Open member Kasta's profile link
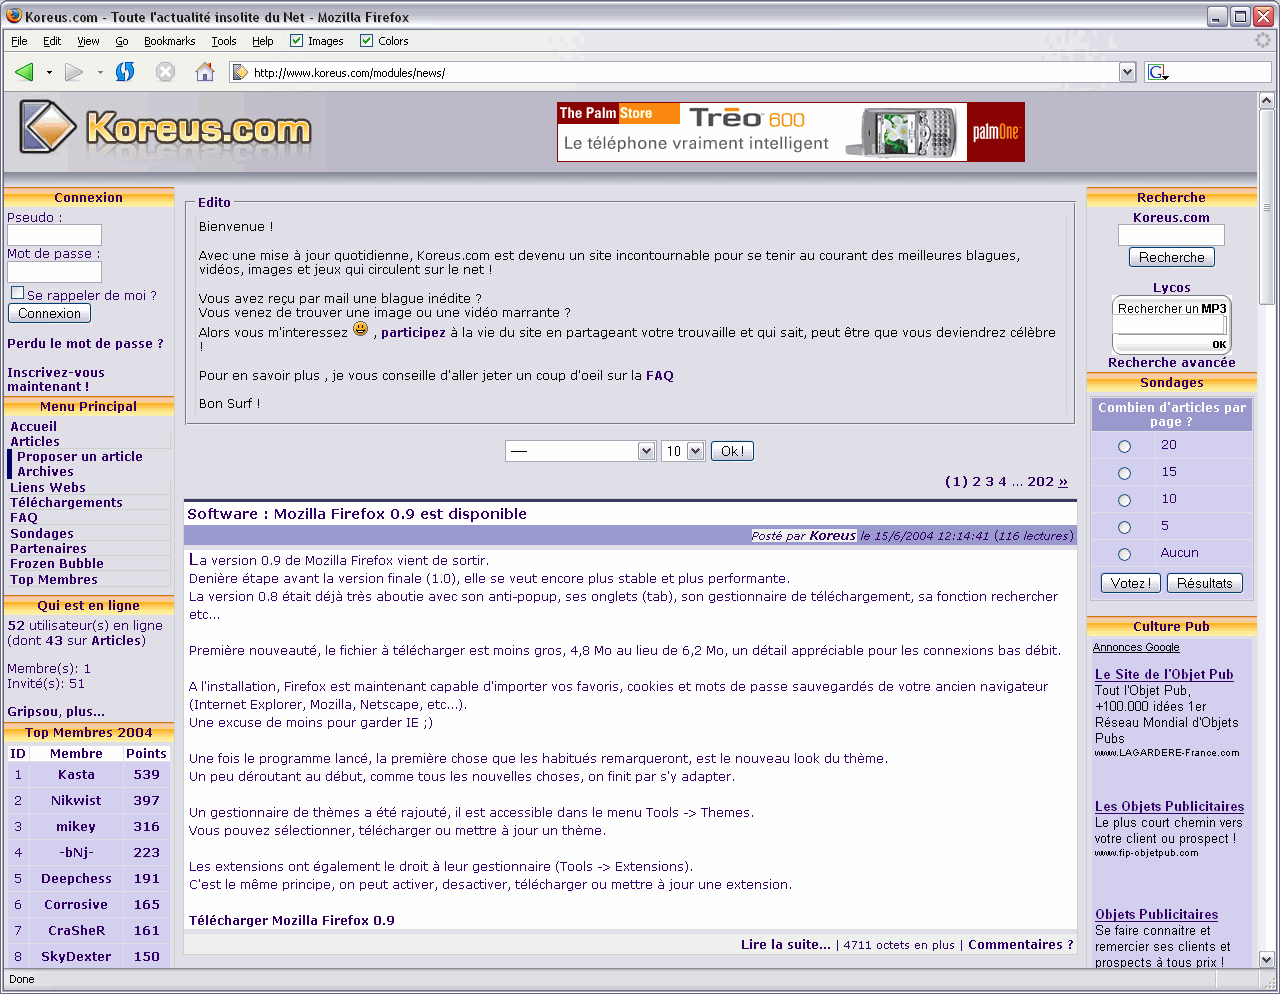1280x994 pixels. (x=76, y=774)
